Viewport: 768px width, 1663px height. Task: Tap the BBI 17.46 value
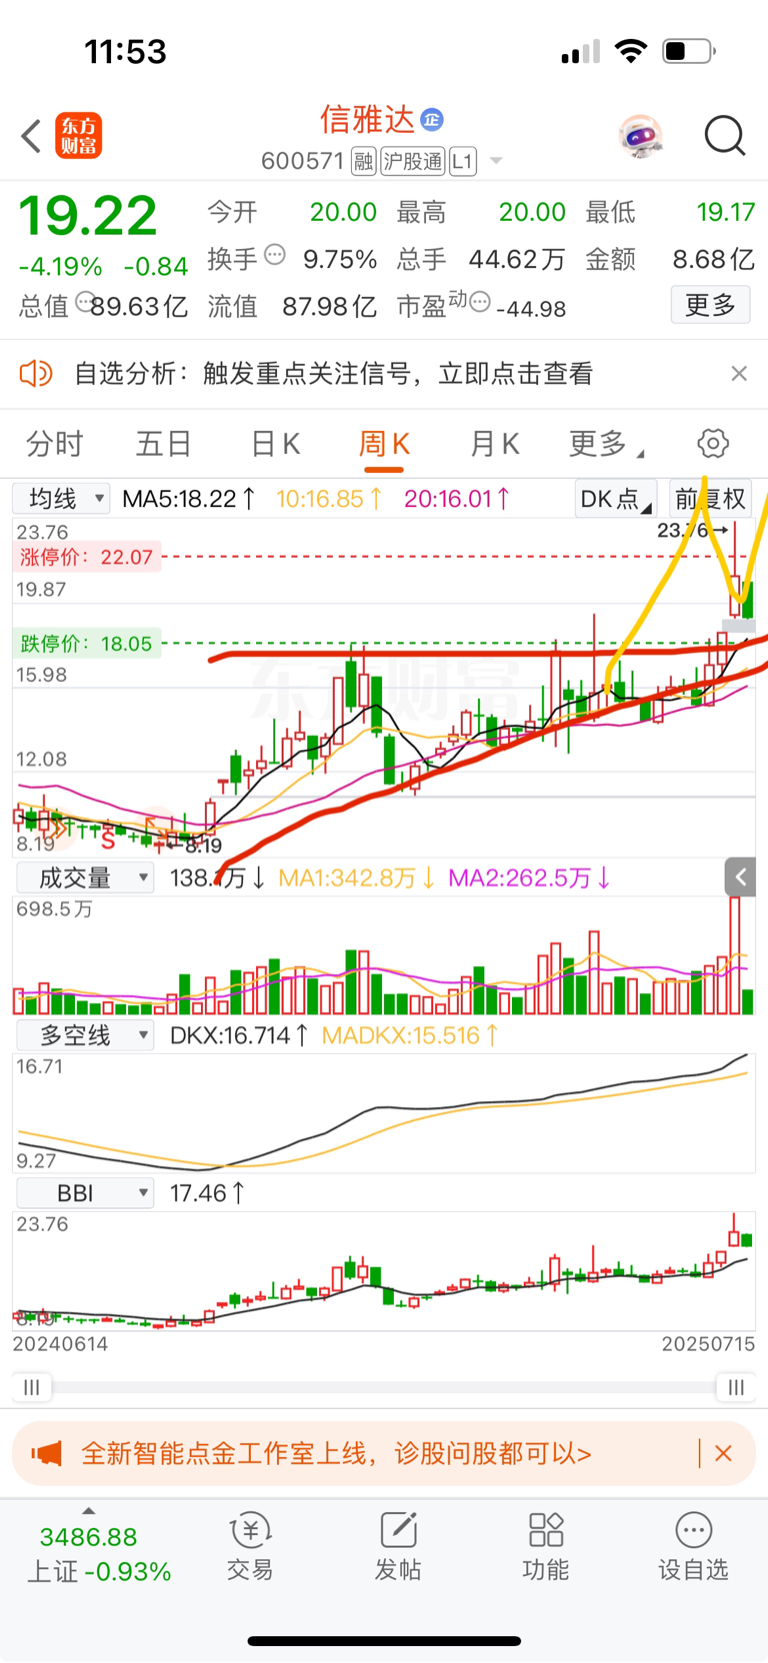207,1193
